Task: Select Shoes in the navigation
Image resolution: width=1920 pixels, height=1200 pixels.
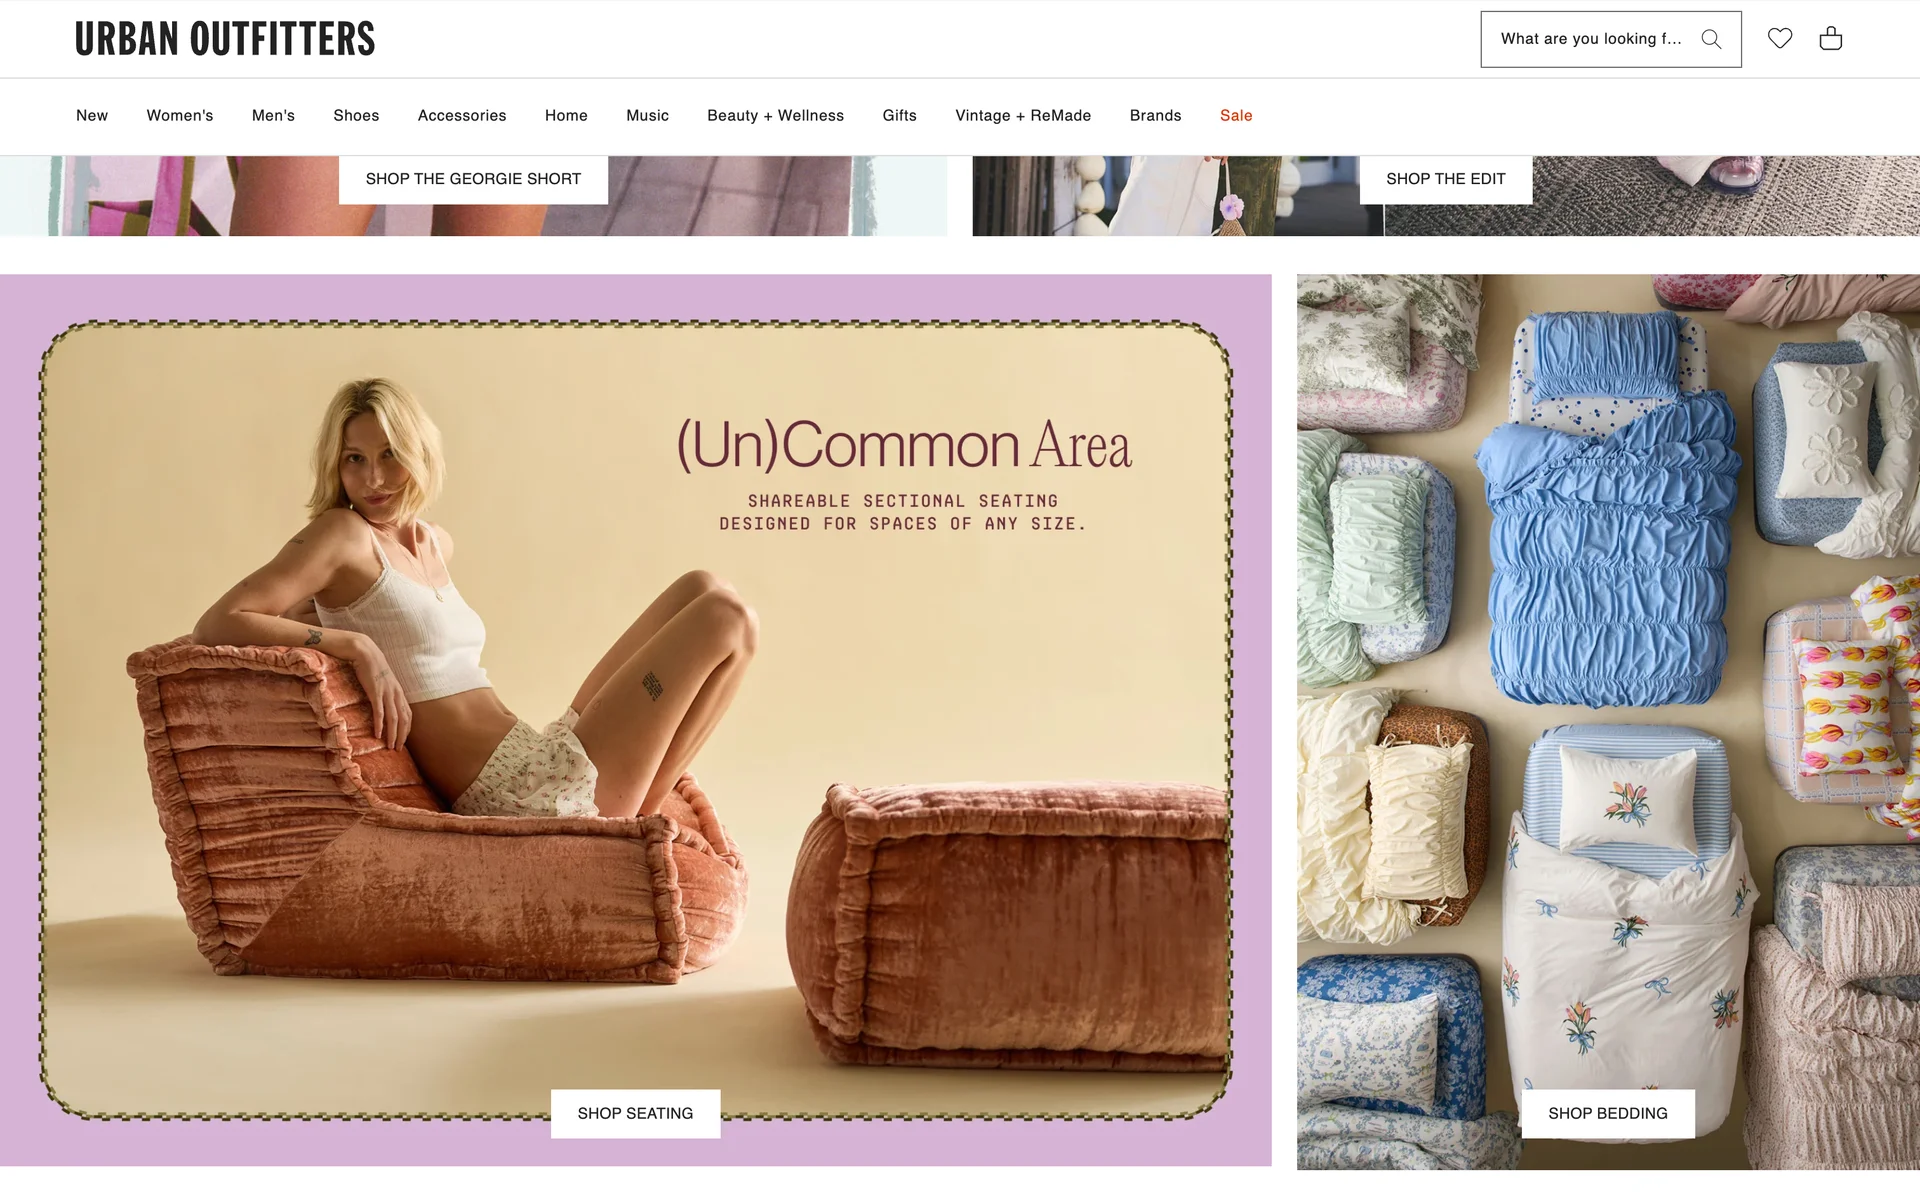Action: [x=356, y=116]
